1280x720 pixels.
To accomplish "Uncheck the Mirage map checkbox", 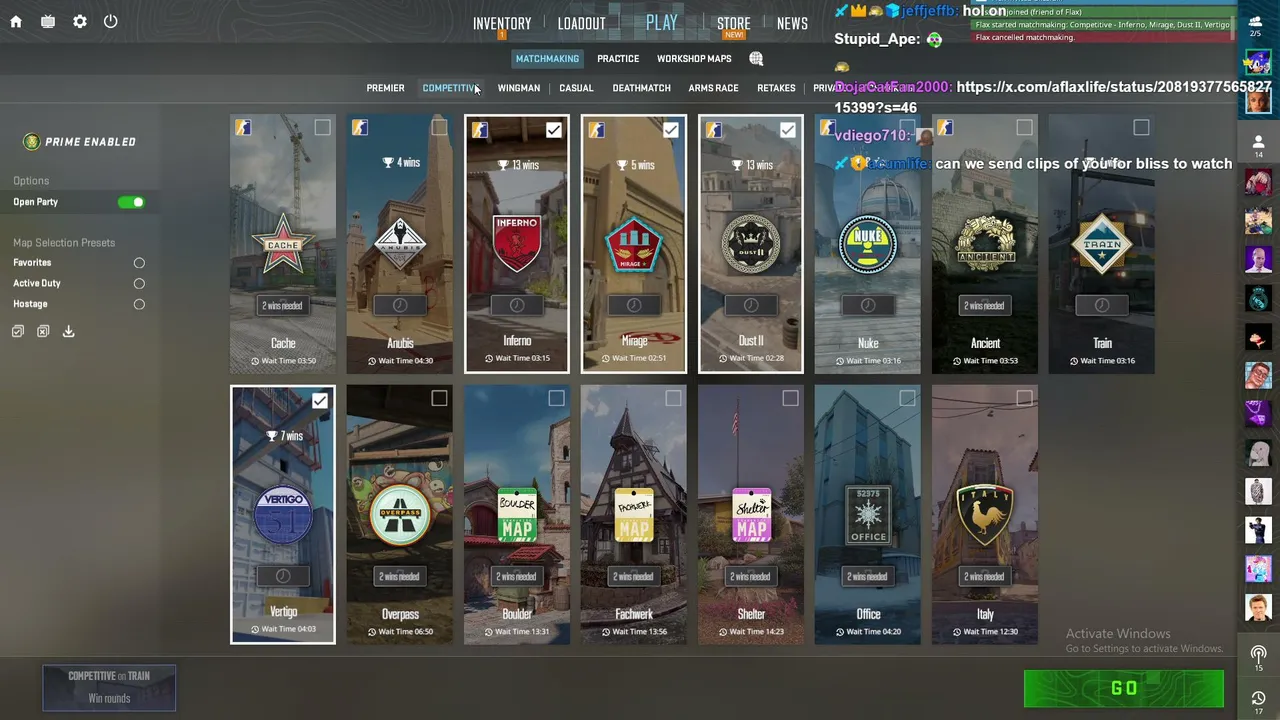I will pos(670,130).
